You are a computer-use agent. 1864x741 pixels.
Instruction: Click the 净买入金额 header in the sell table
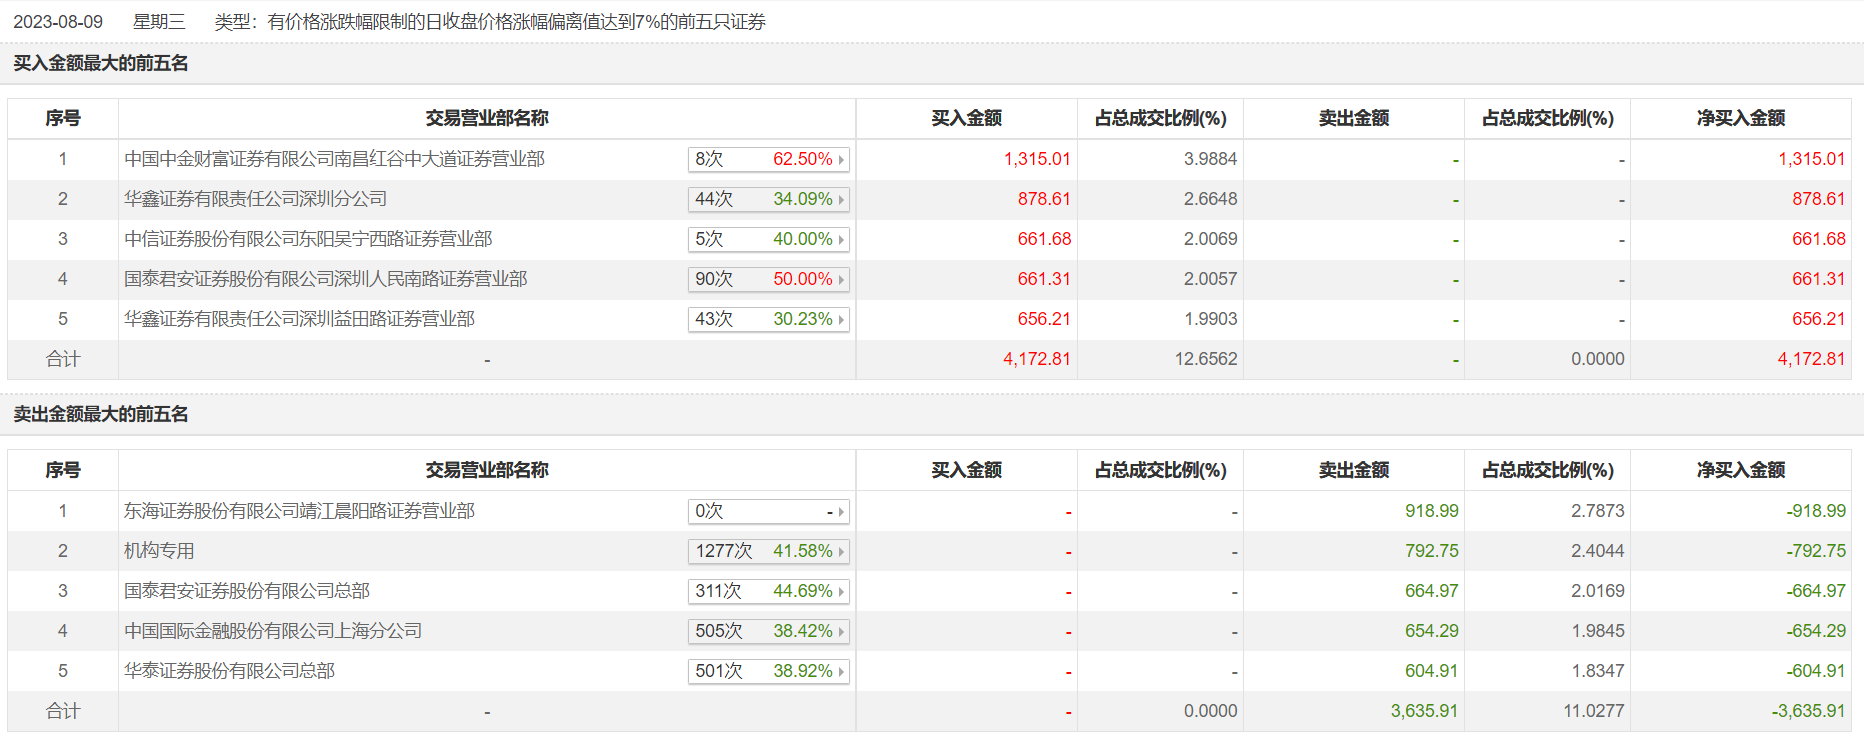[x=1740, y=470]
